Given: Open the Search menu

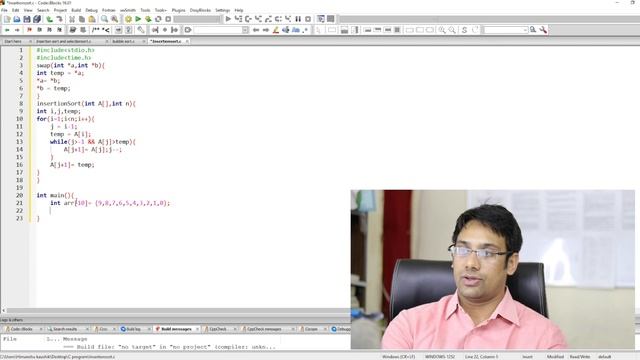Looking at the screenshot, I should pos(43,10).
